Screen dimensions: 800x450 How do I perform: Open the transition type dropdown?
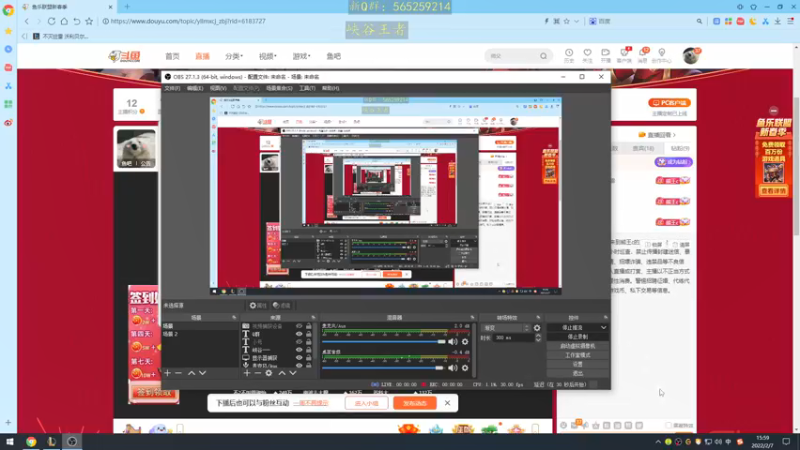point(506,328)
